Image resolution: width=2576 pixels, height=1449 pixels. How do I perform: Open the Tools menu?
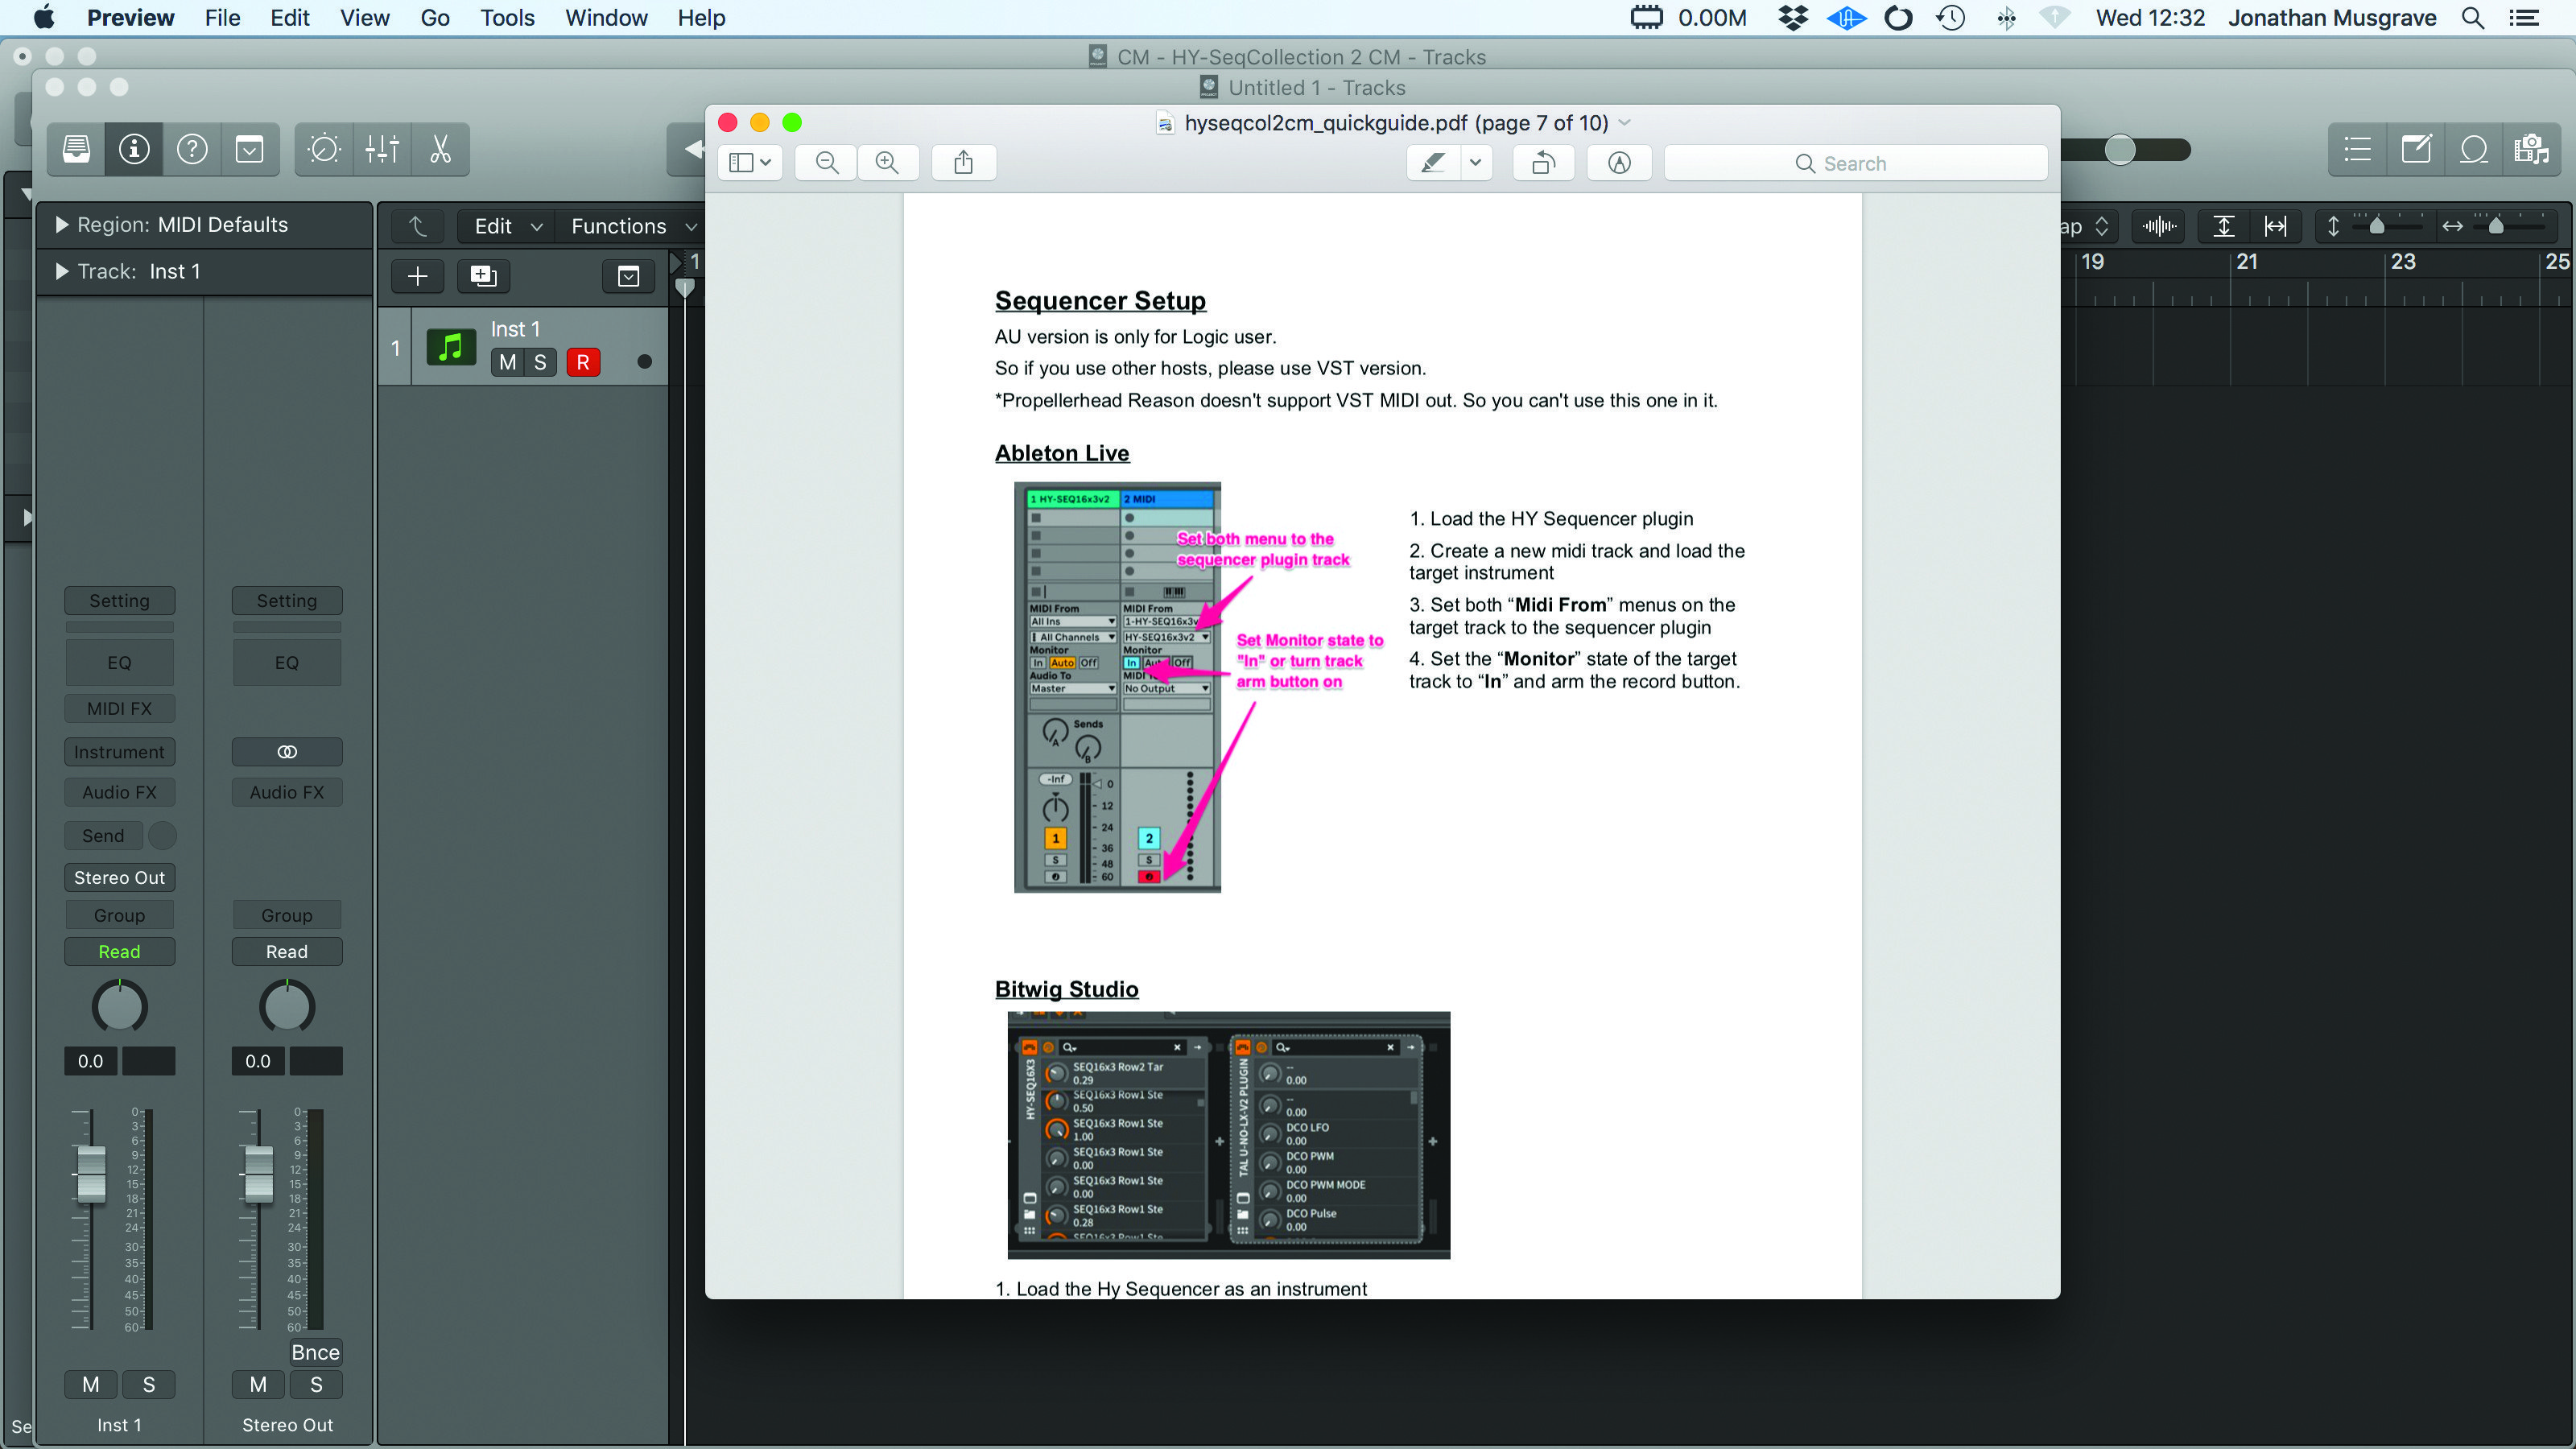click(x=507, y=18)
